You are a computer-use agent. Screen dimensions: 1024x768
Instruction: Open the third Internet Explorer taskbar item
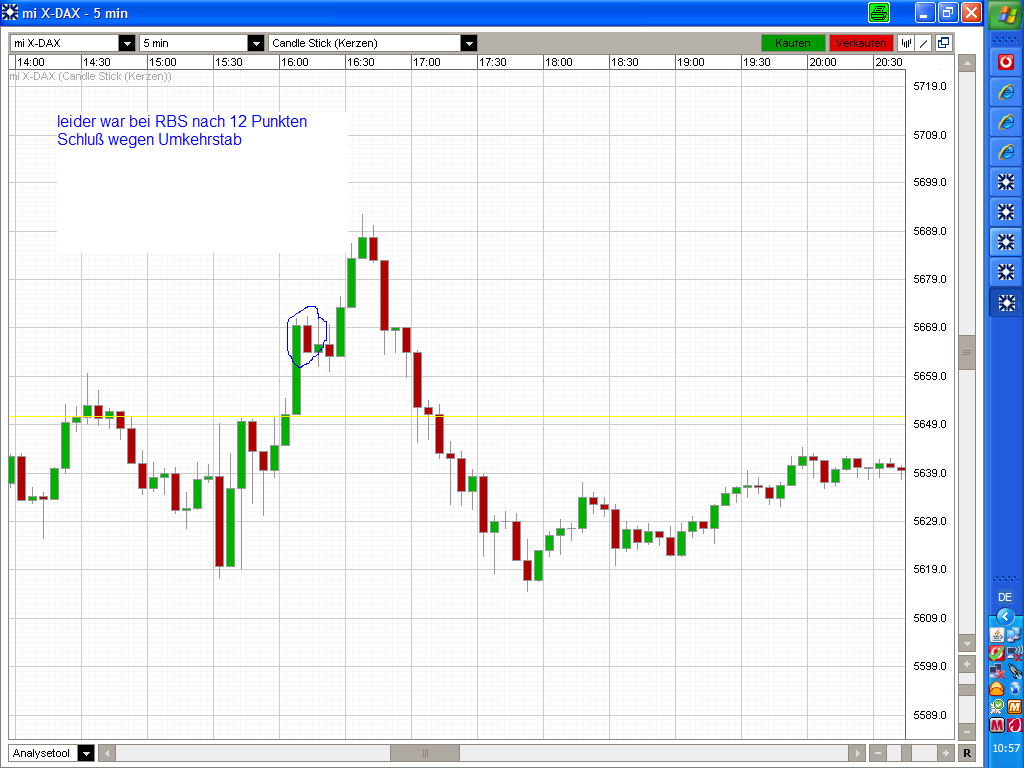(x=1006, y=152)
